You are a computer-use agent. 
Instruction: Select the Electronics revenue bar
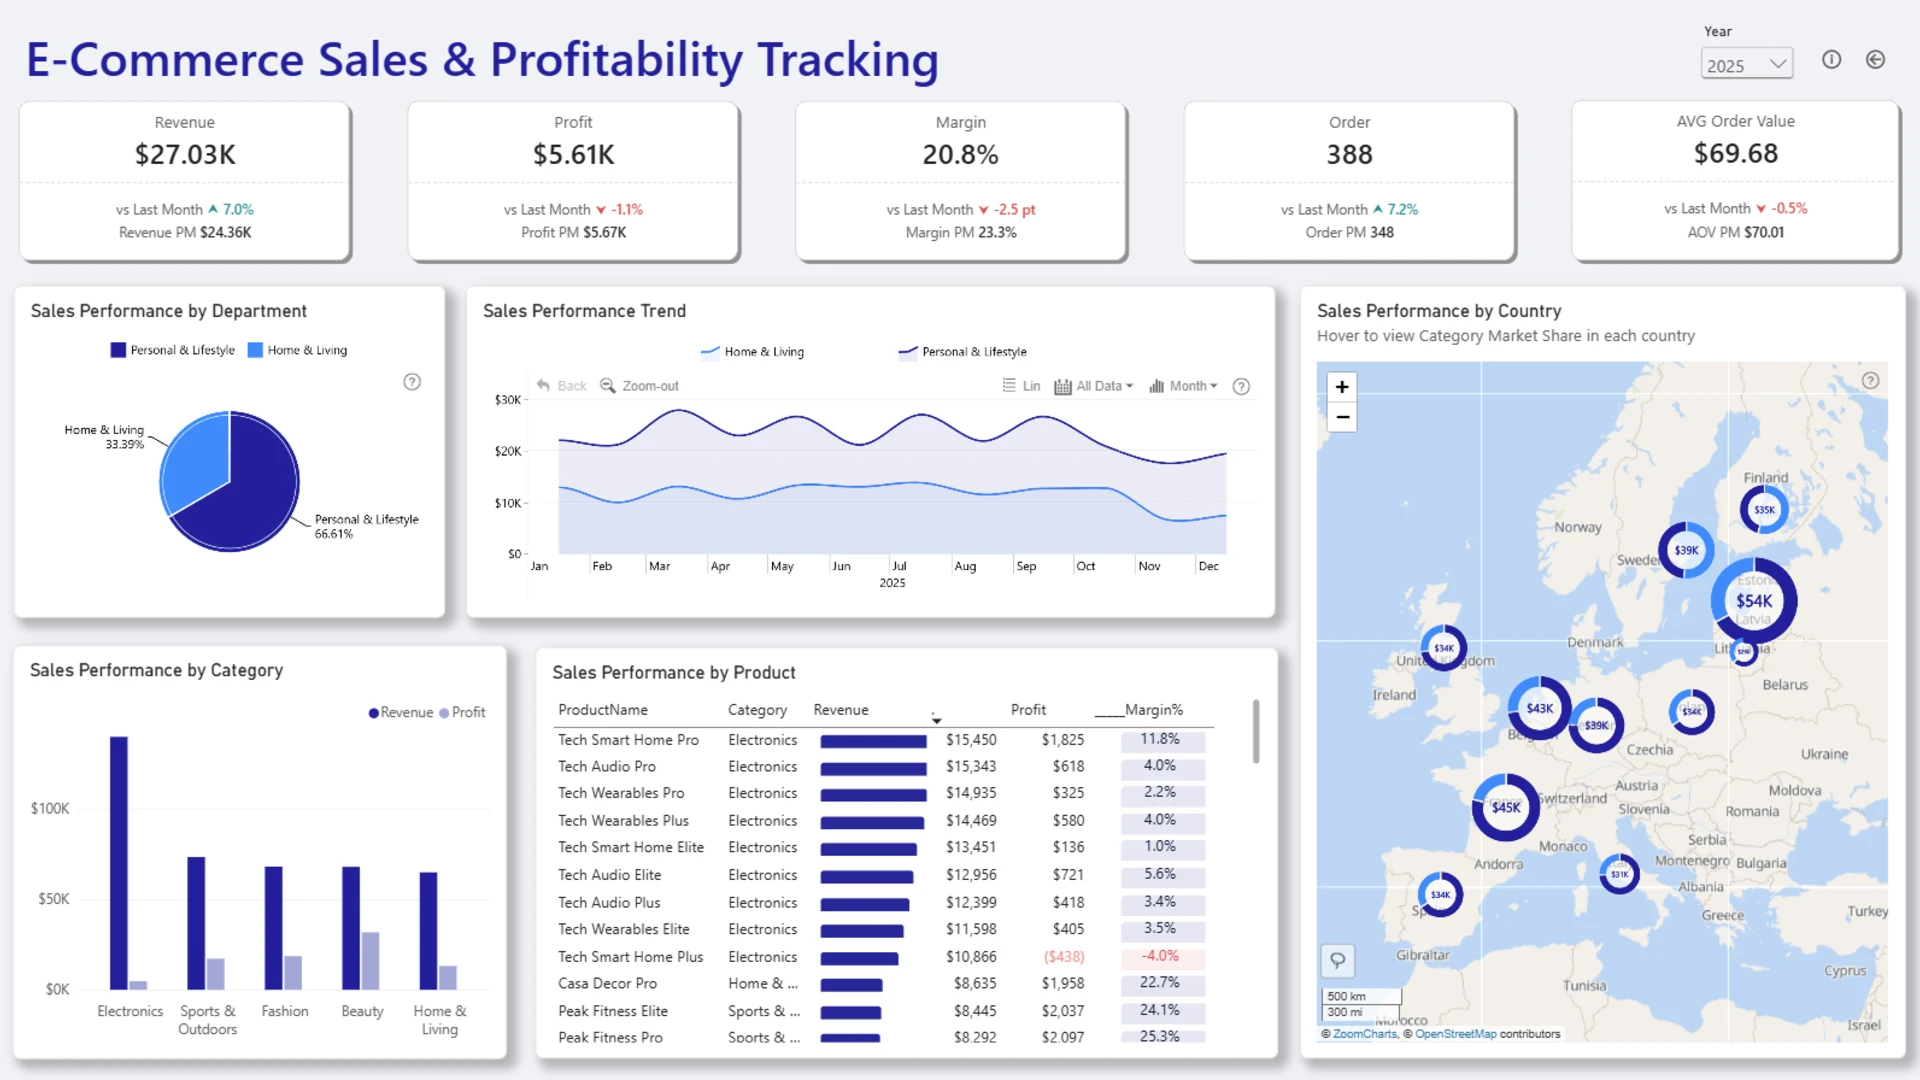(x=119, y=863)
